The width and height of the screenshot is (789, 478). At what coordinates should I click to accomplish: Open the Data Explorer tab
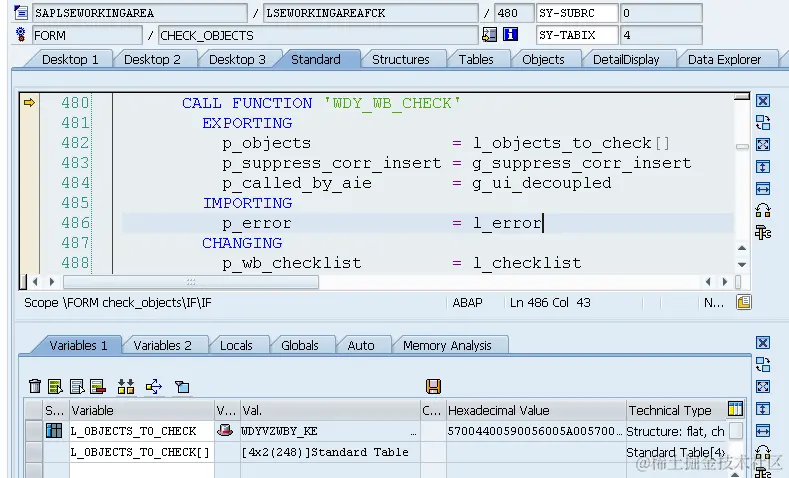(724, 59)
